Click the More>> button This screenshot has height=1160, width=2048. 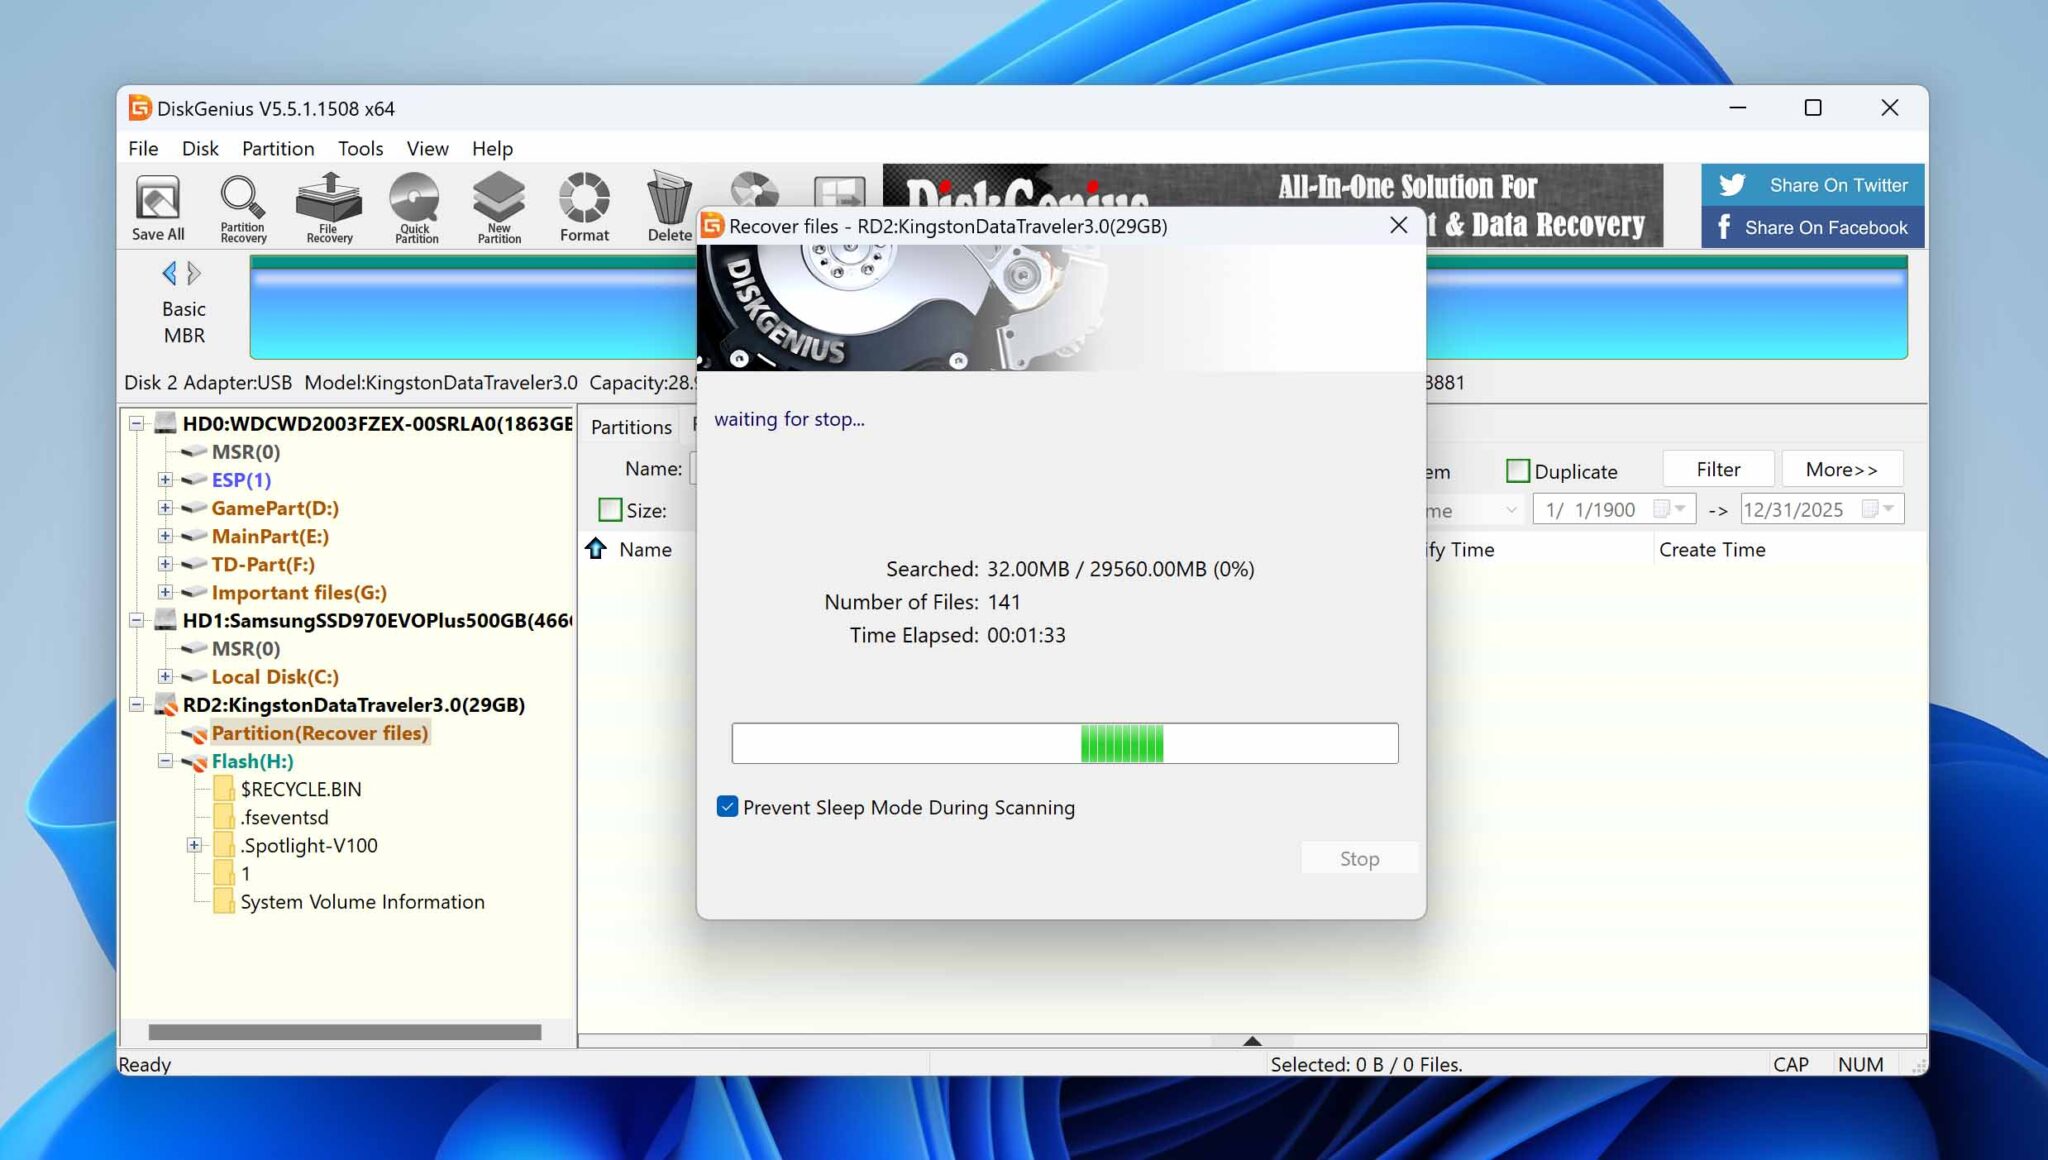coord(1843,469)
